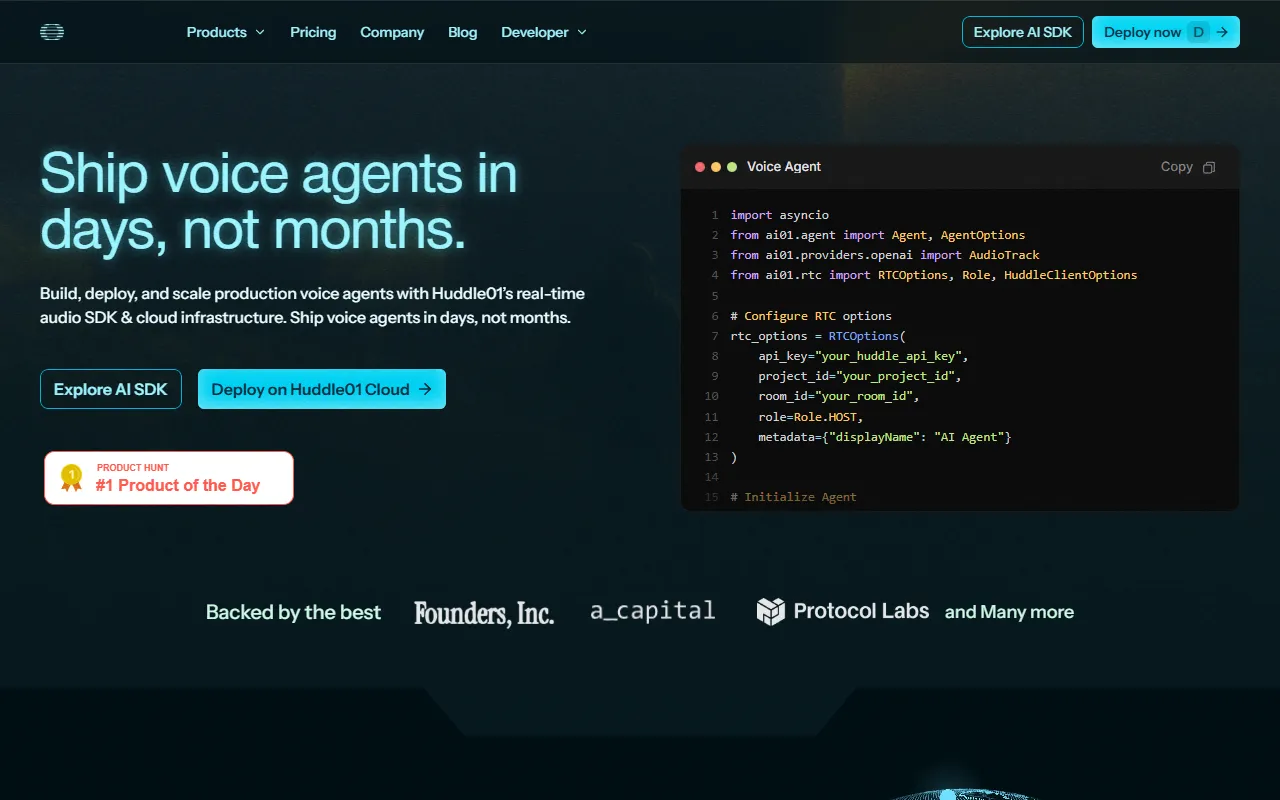Click the project_id code line

pos(860,376)
